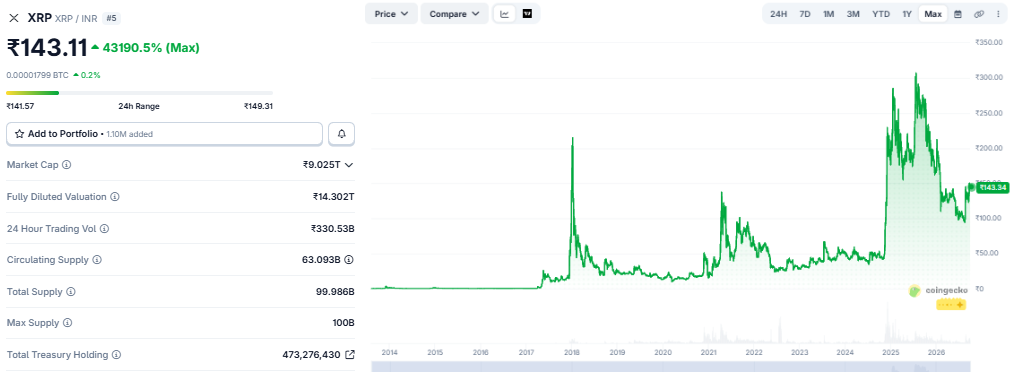The image size is (1014, 372).
Task: Select the 1M time range
Action: coord(828,14)
